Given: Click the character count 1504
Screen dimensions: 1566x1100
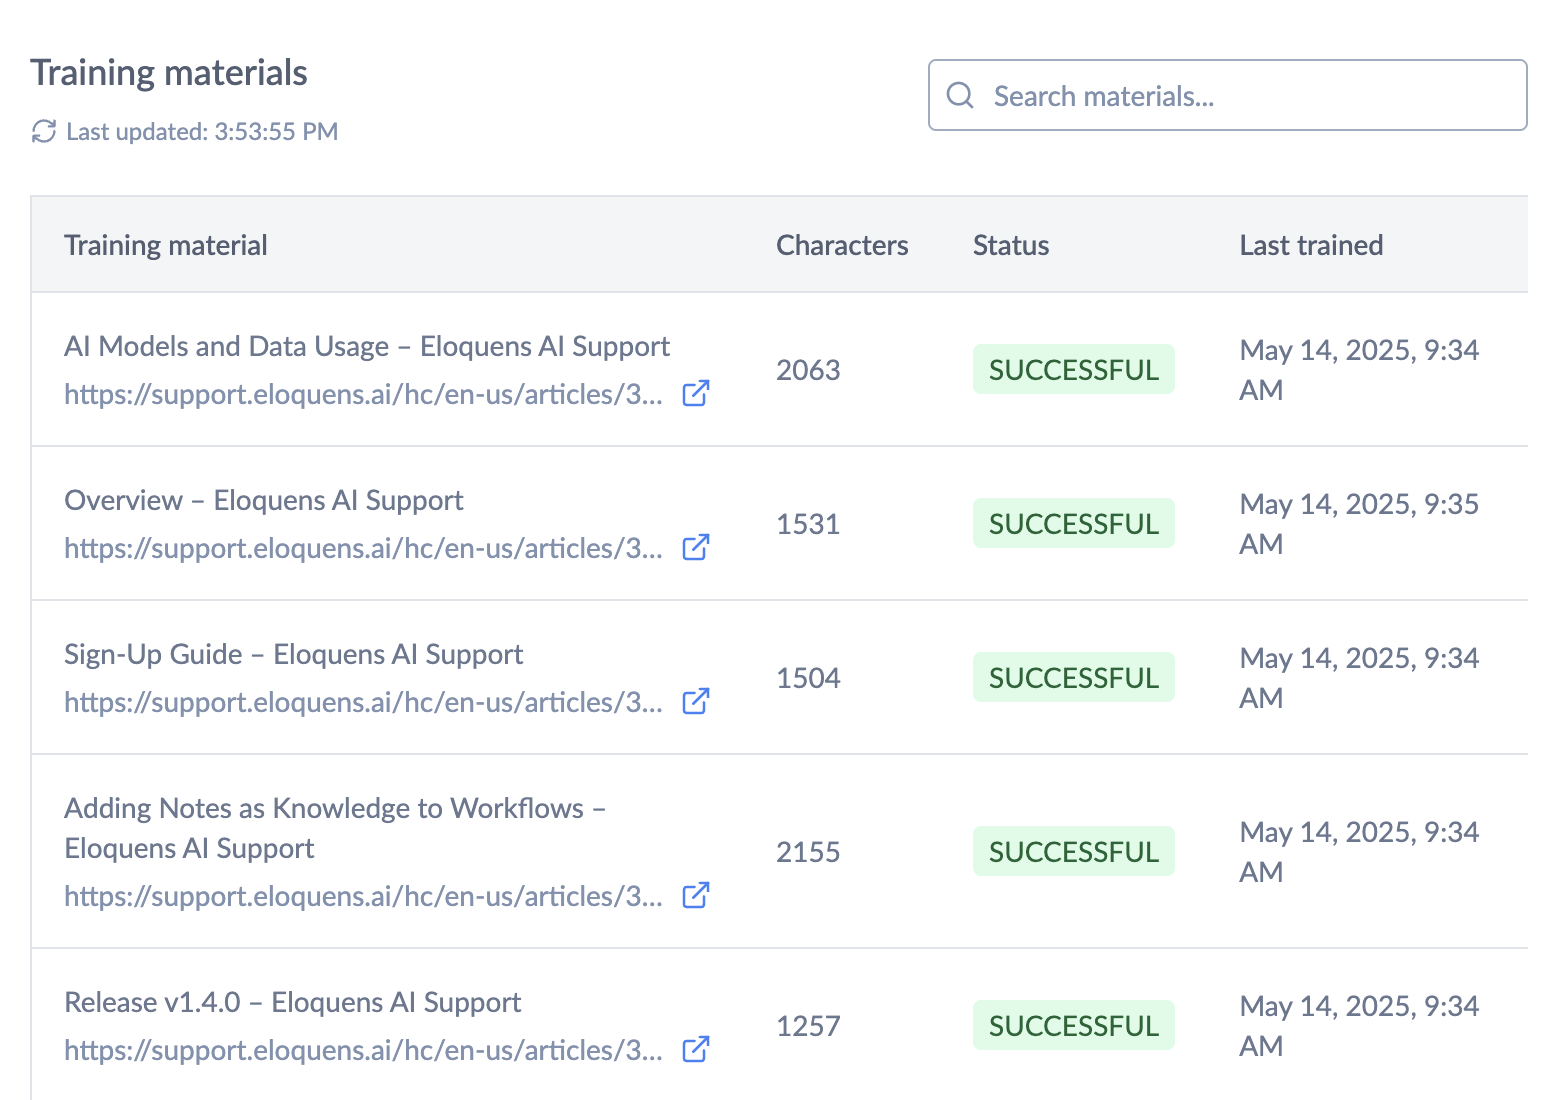Looking at the screenshot, I should 808,678.
